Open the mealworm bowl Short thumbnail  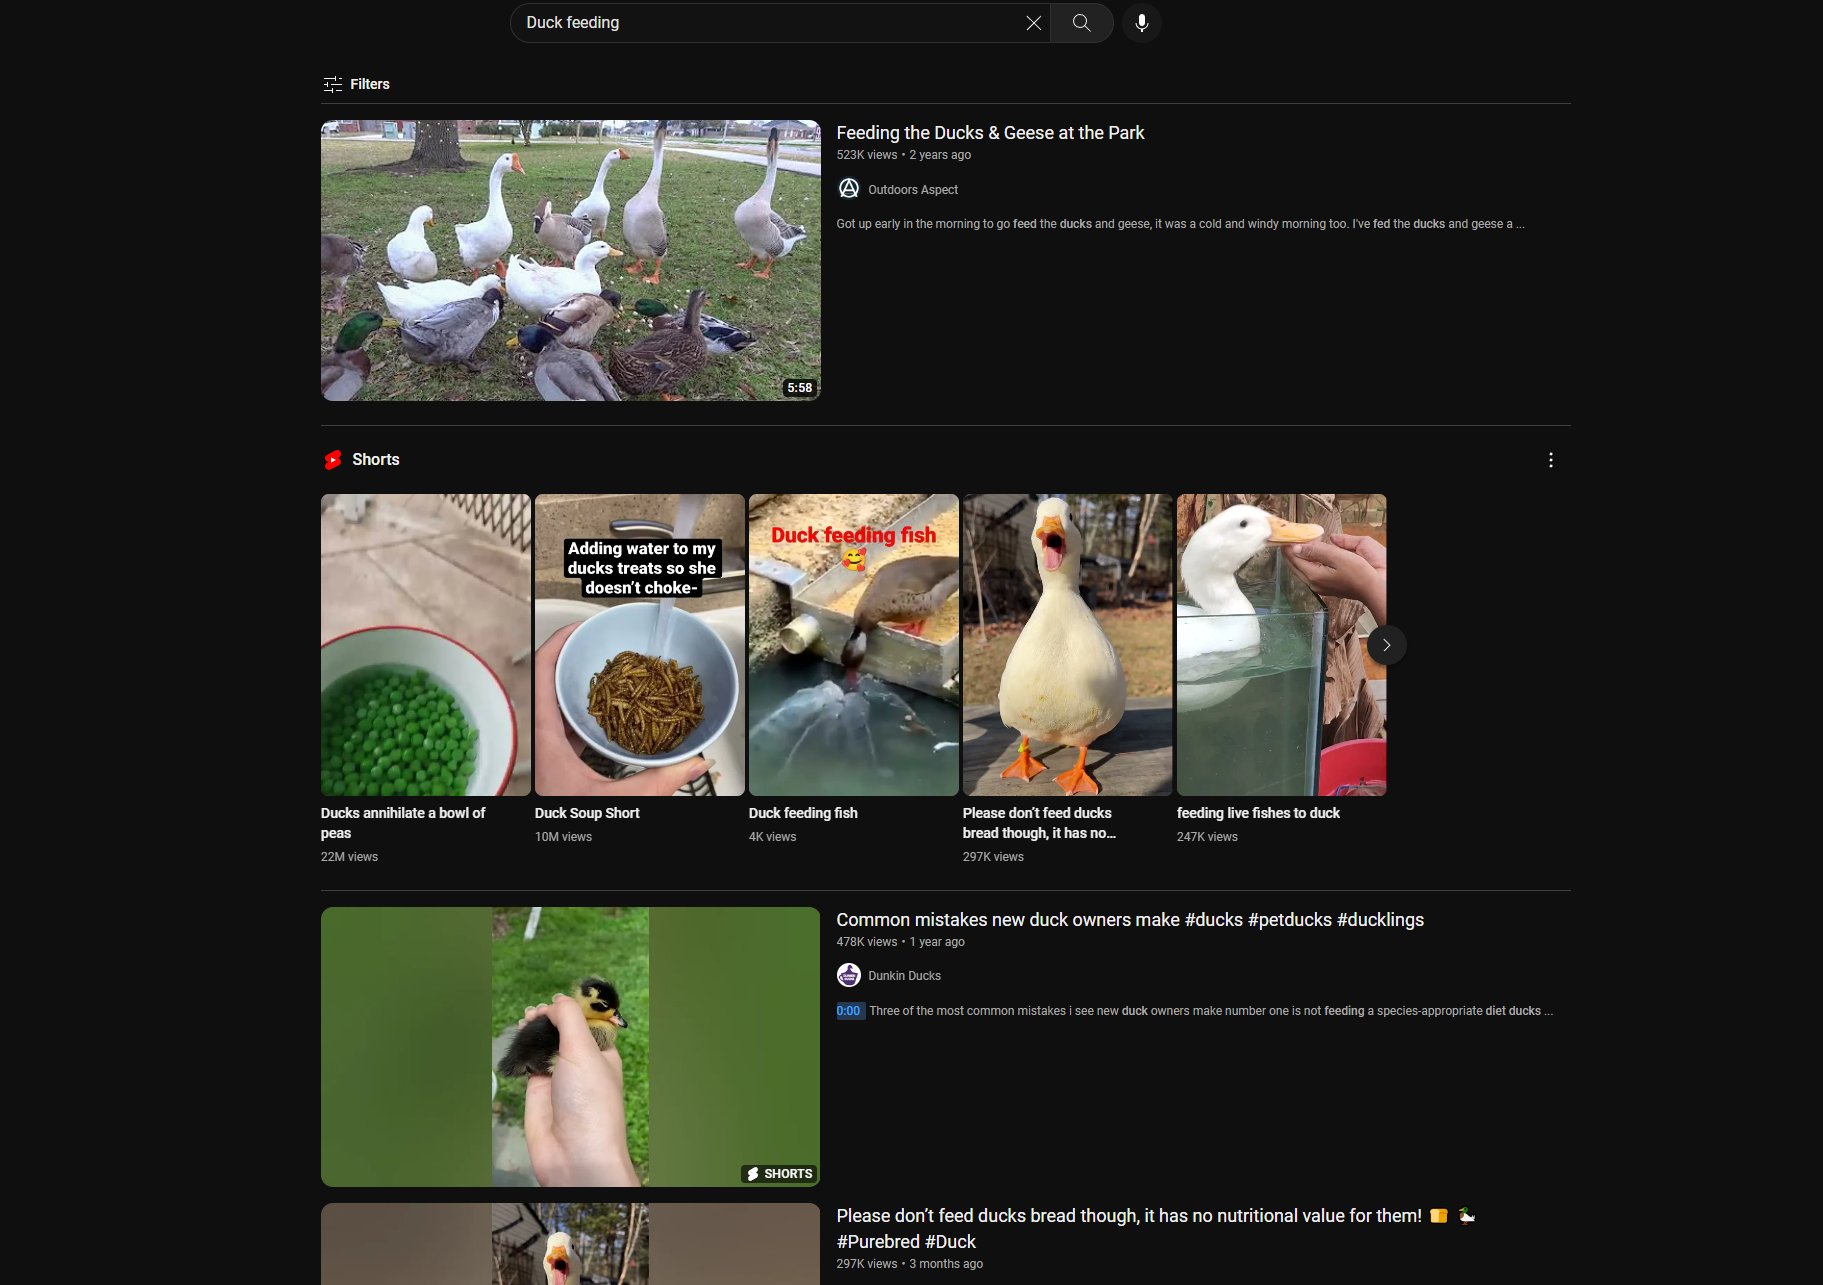click(639, 645)
